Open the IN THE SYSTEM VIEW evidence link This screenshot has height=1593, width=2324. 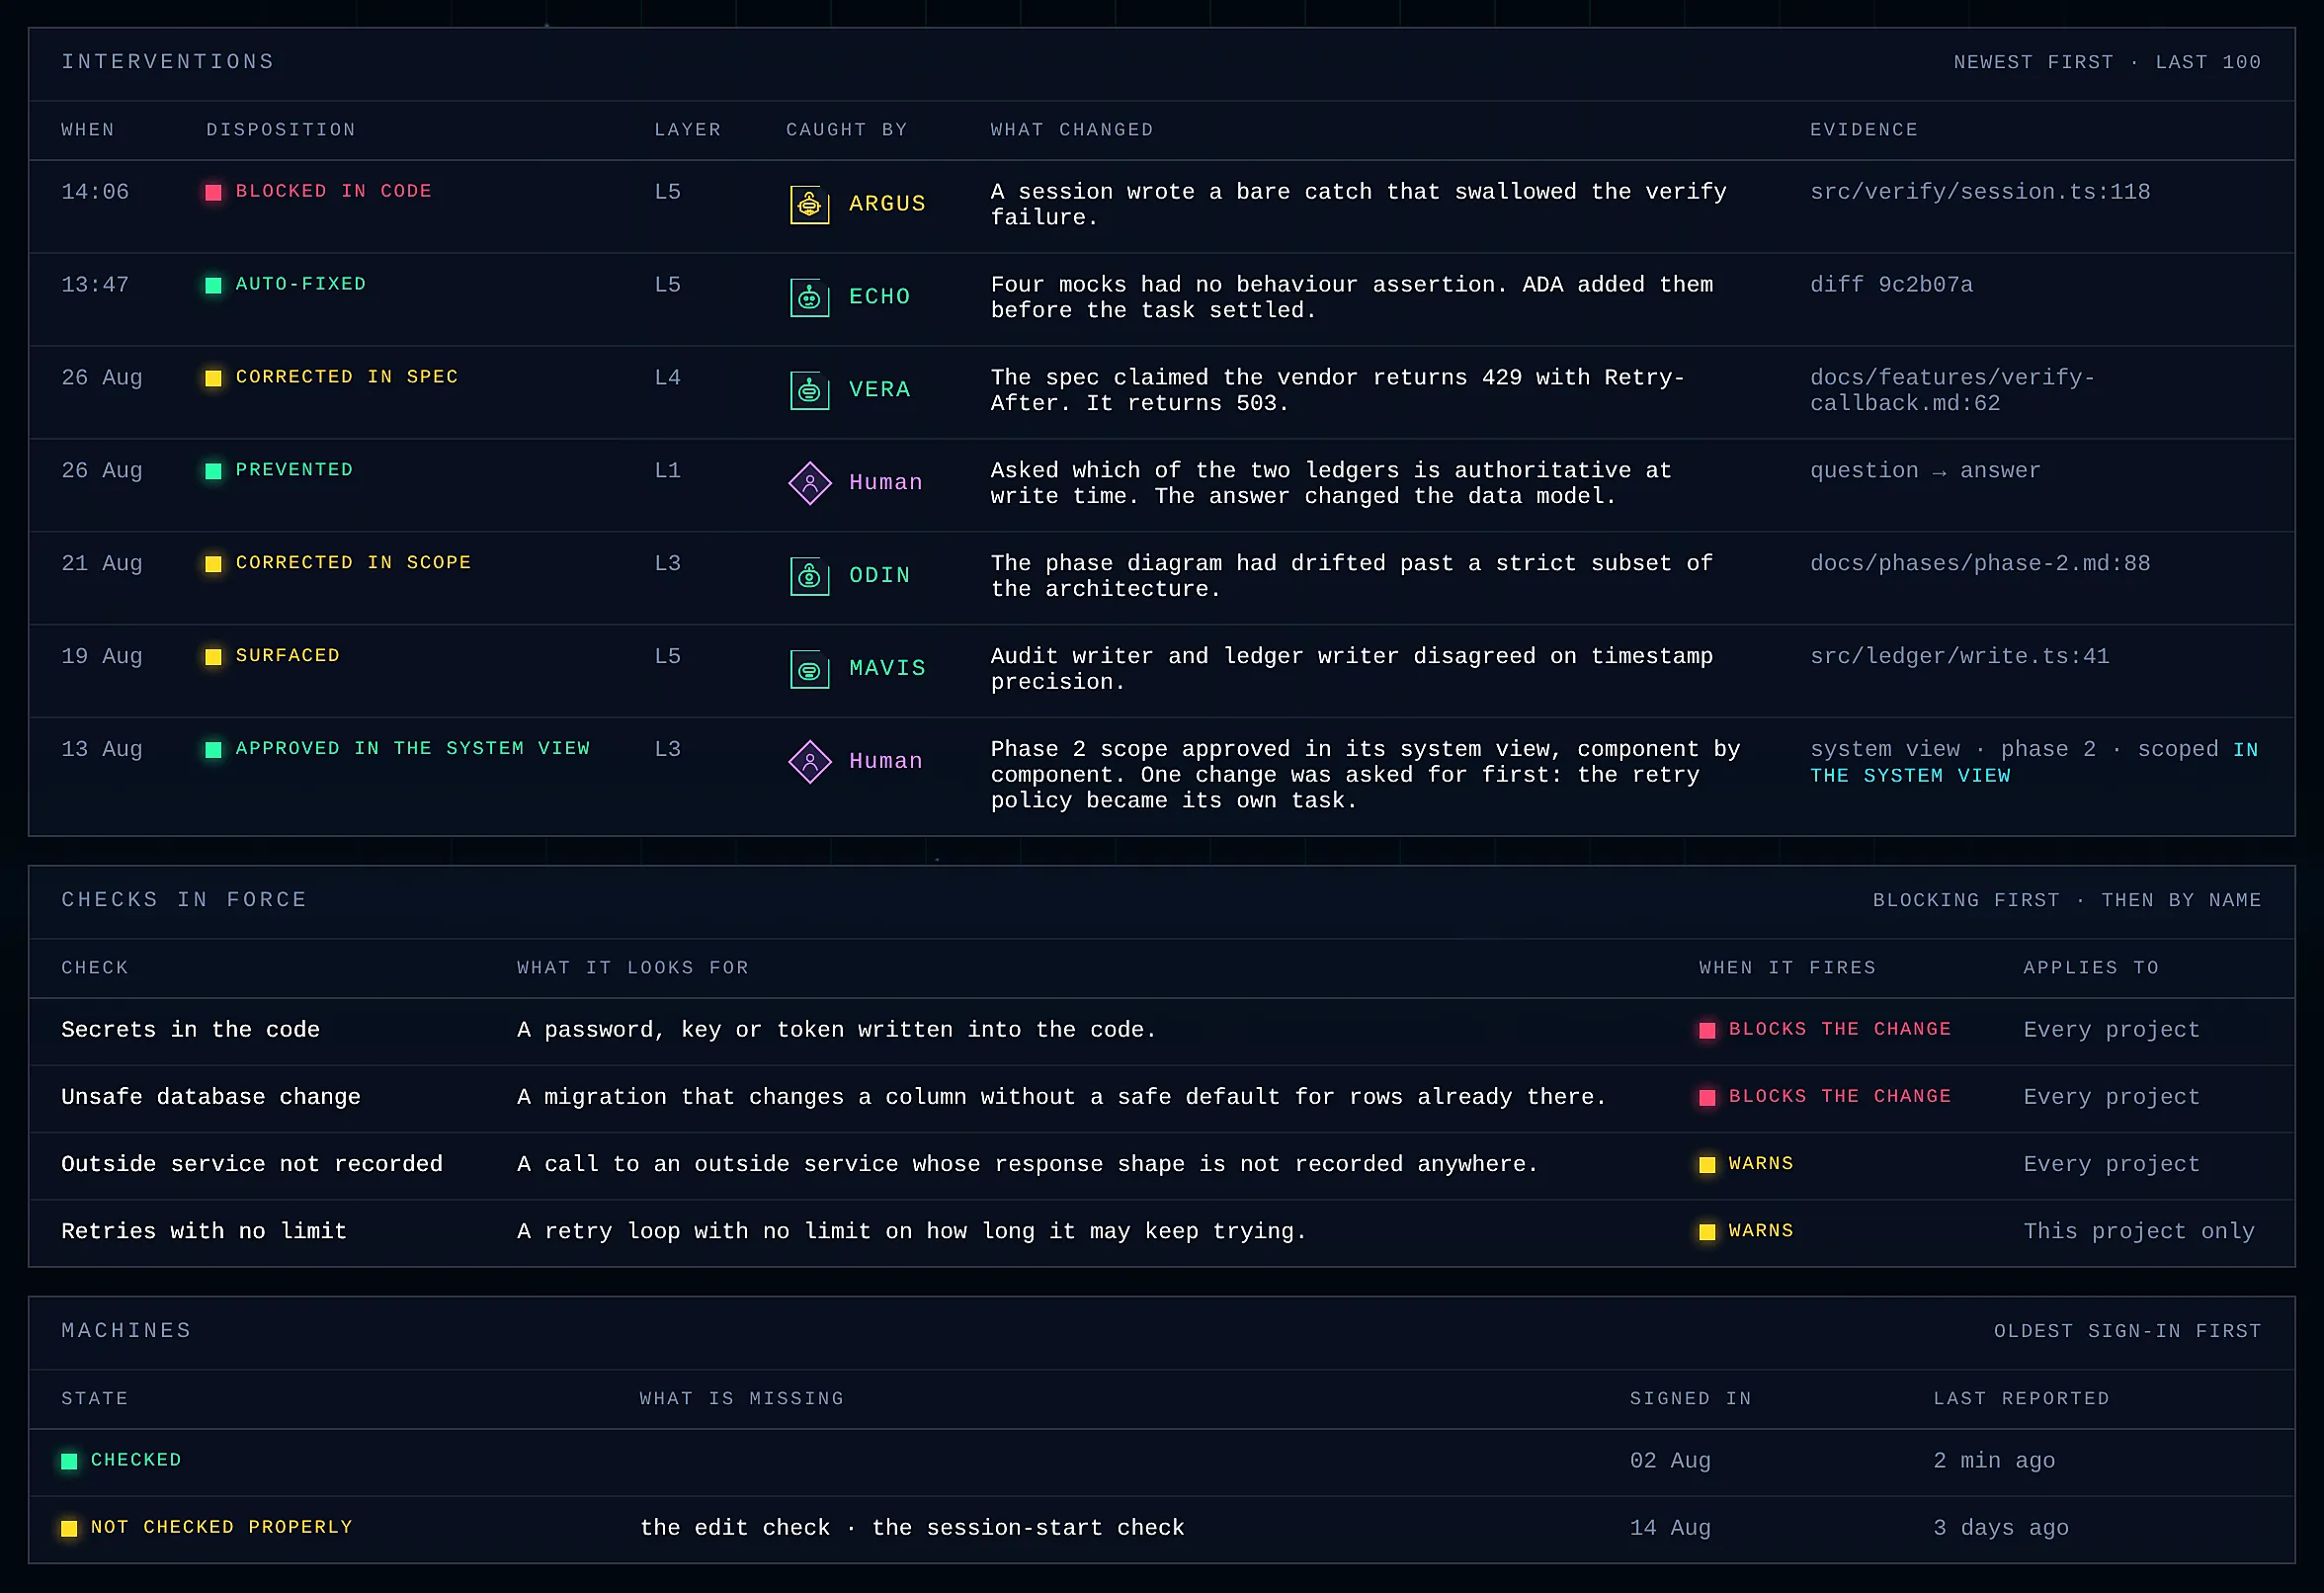click(x=2034, y=763)
